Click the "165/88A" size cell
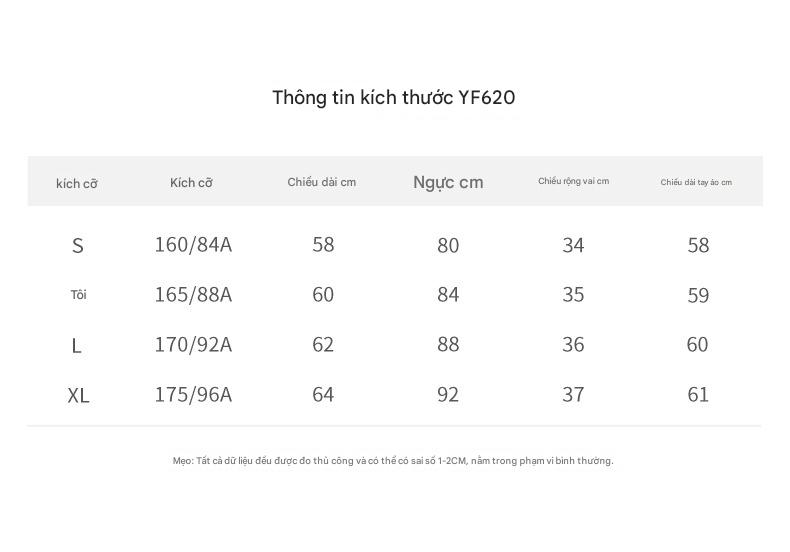Image resolution: width=790 pixels, height=552 pixels. tap(193, 294)
